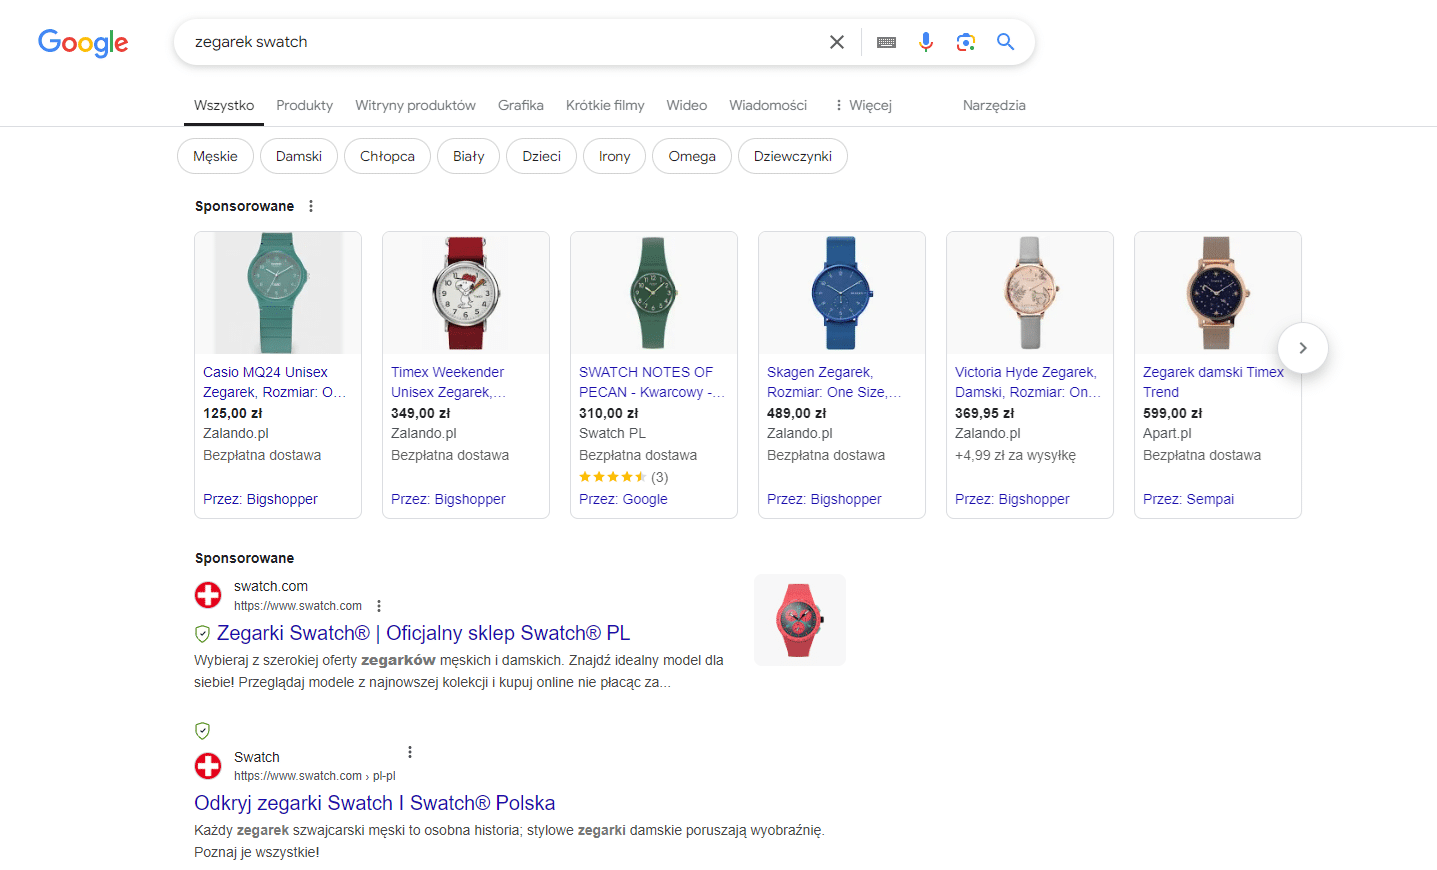Open the Wiadomości tab
Viewport: 1437px width, 870px height.
768,105
